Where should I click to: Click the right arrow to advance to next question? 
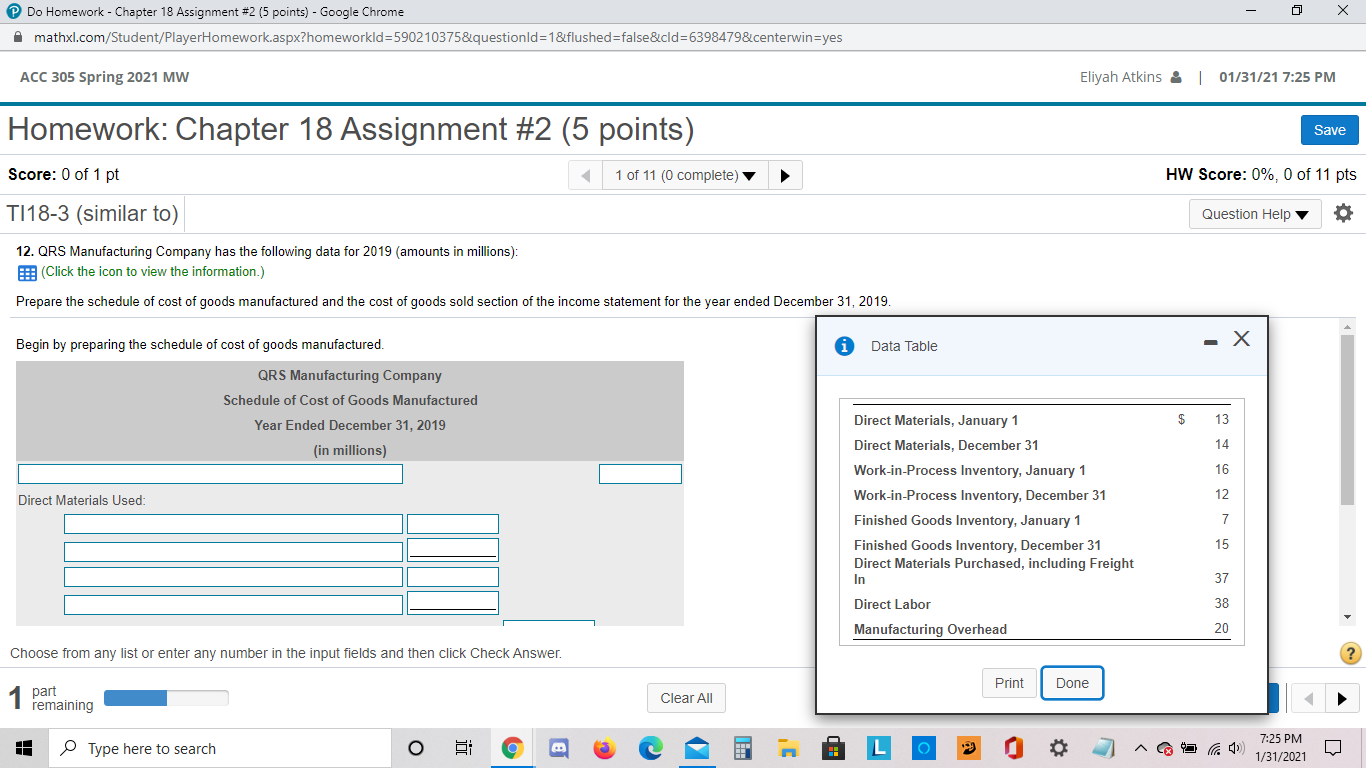click(785, 174)
